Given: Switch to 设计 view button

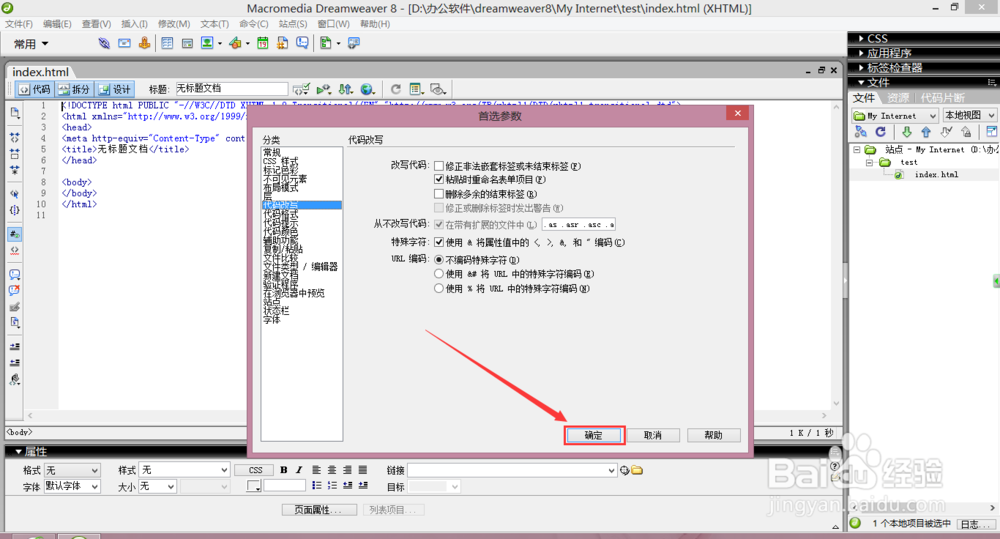Looking at the screenshot, I should coord(115,89).
